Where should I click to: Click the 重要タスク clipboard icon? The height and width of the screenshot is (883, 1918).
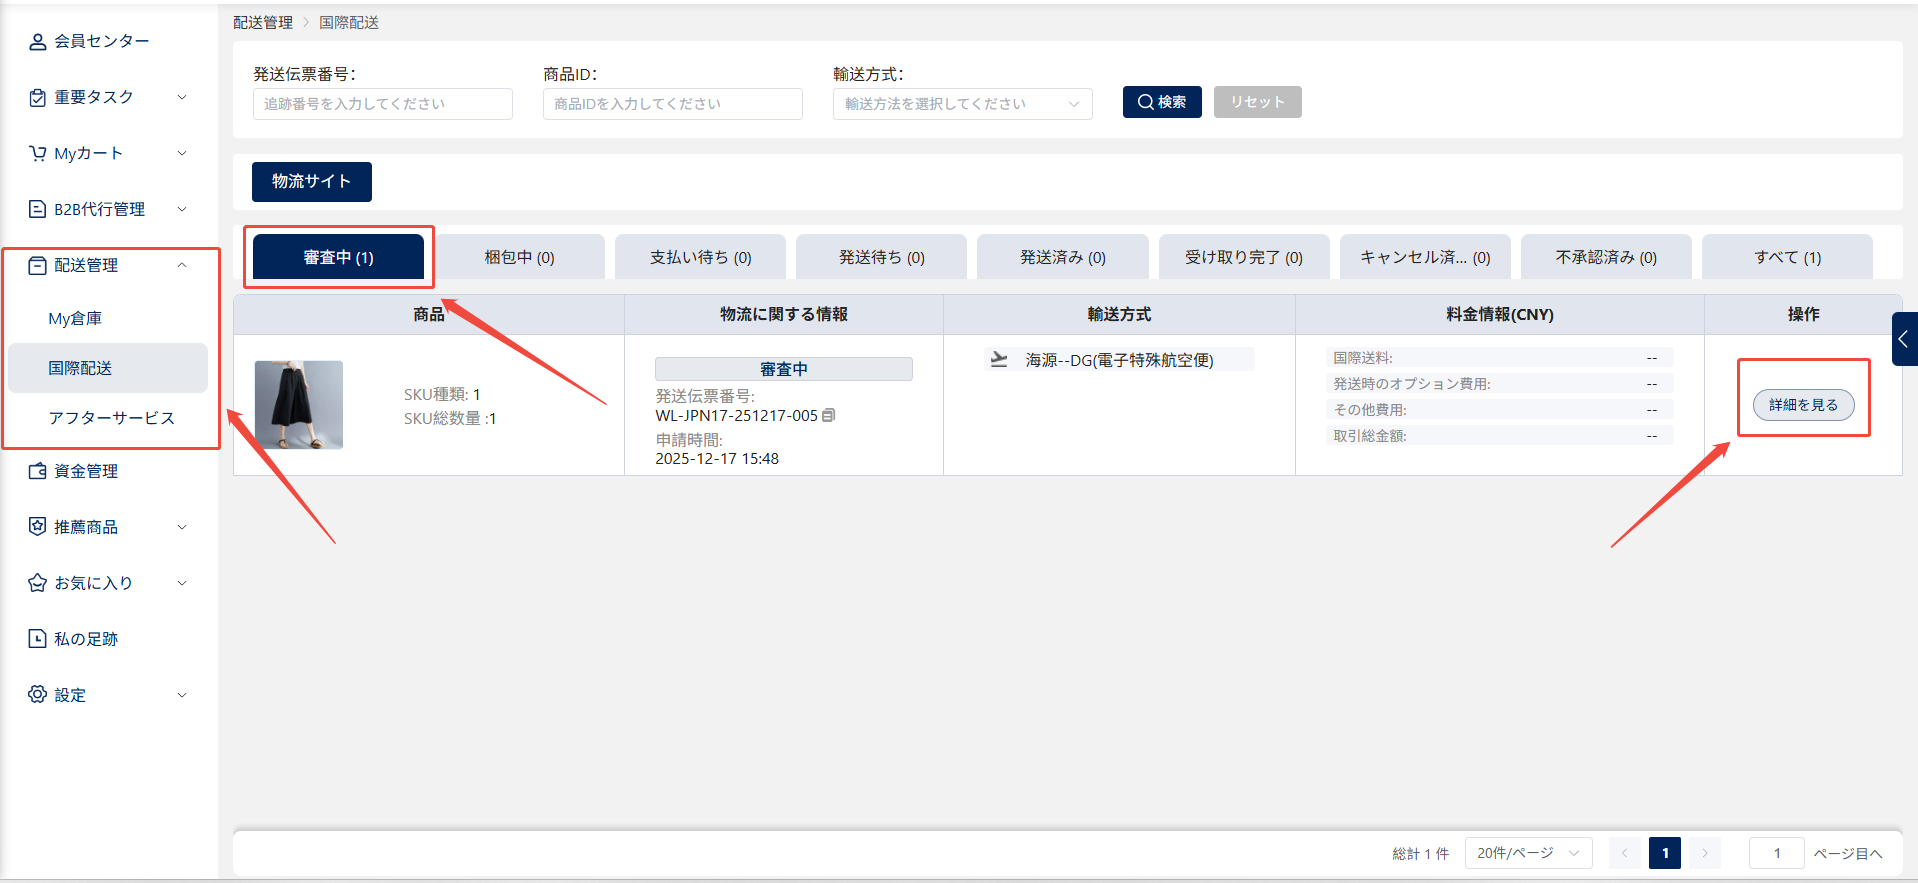pyautogui.click(x=37, y=97)
